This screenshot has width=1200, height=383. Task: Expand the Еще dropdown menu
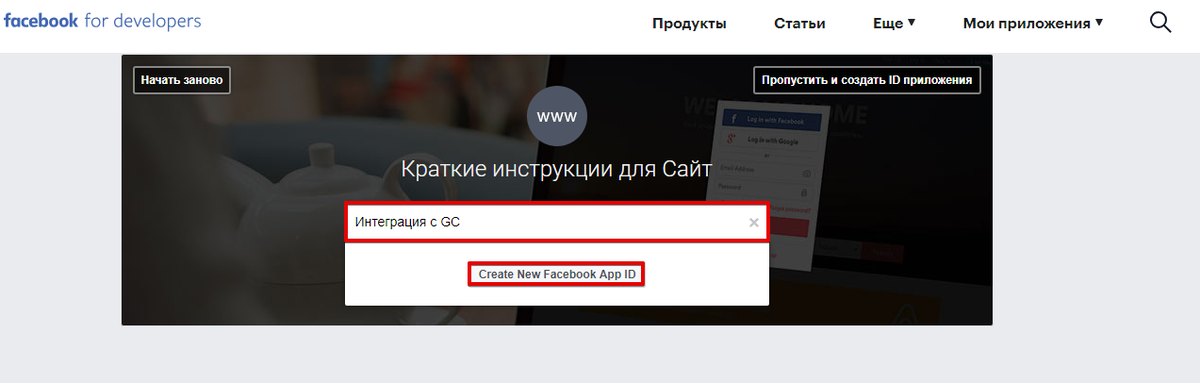tap(894, 23)
